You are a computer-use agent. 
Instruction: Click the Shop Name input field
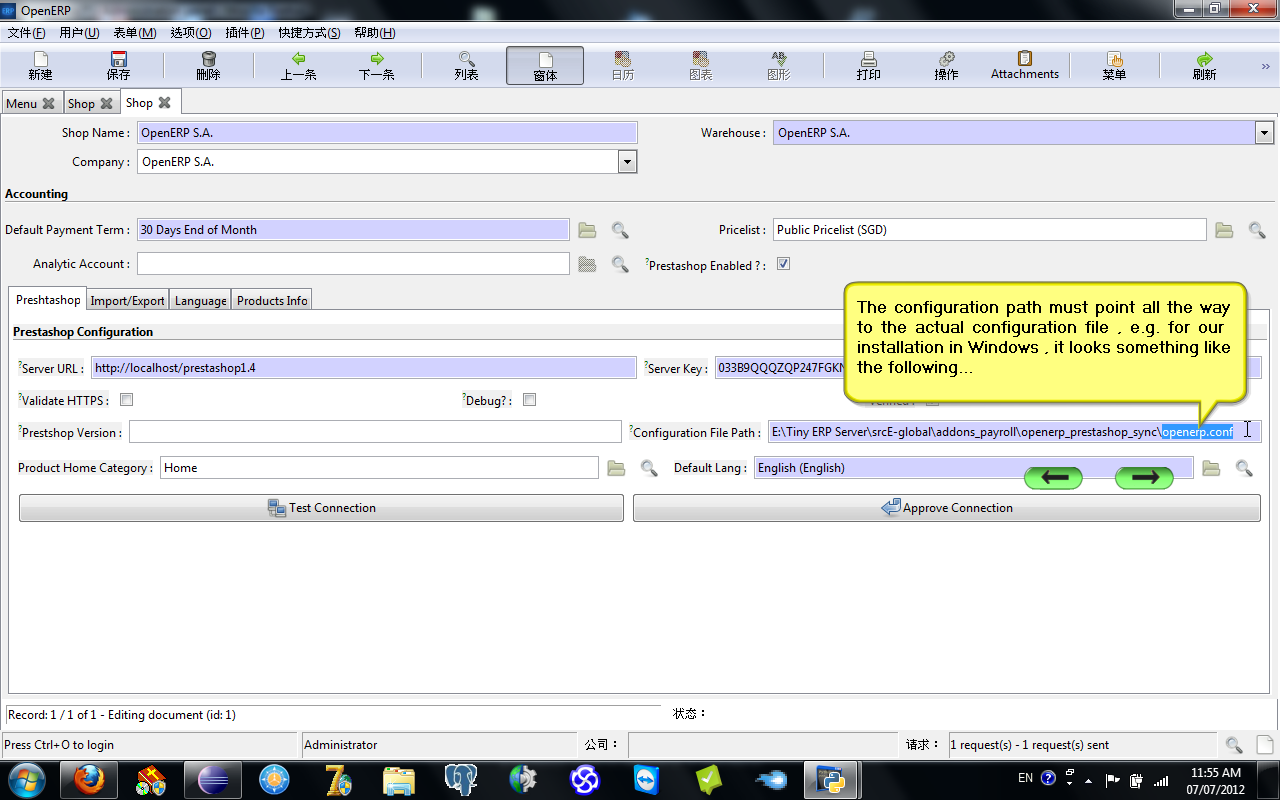[387, 133]
